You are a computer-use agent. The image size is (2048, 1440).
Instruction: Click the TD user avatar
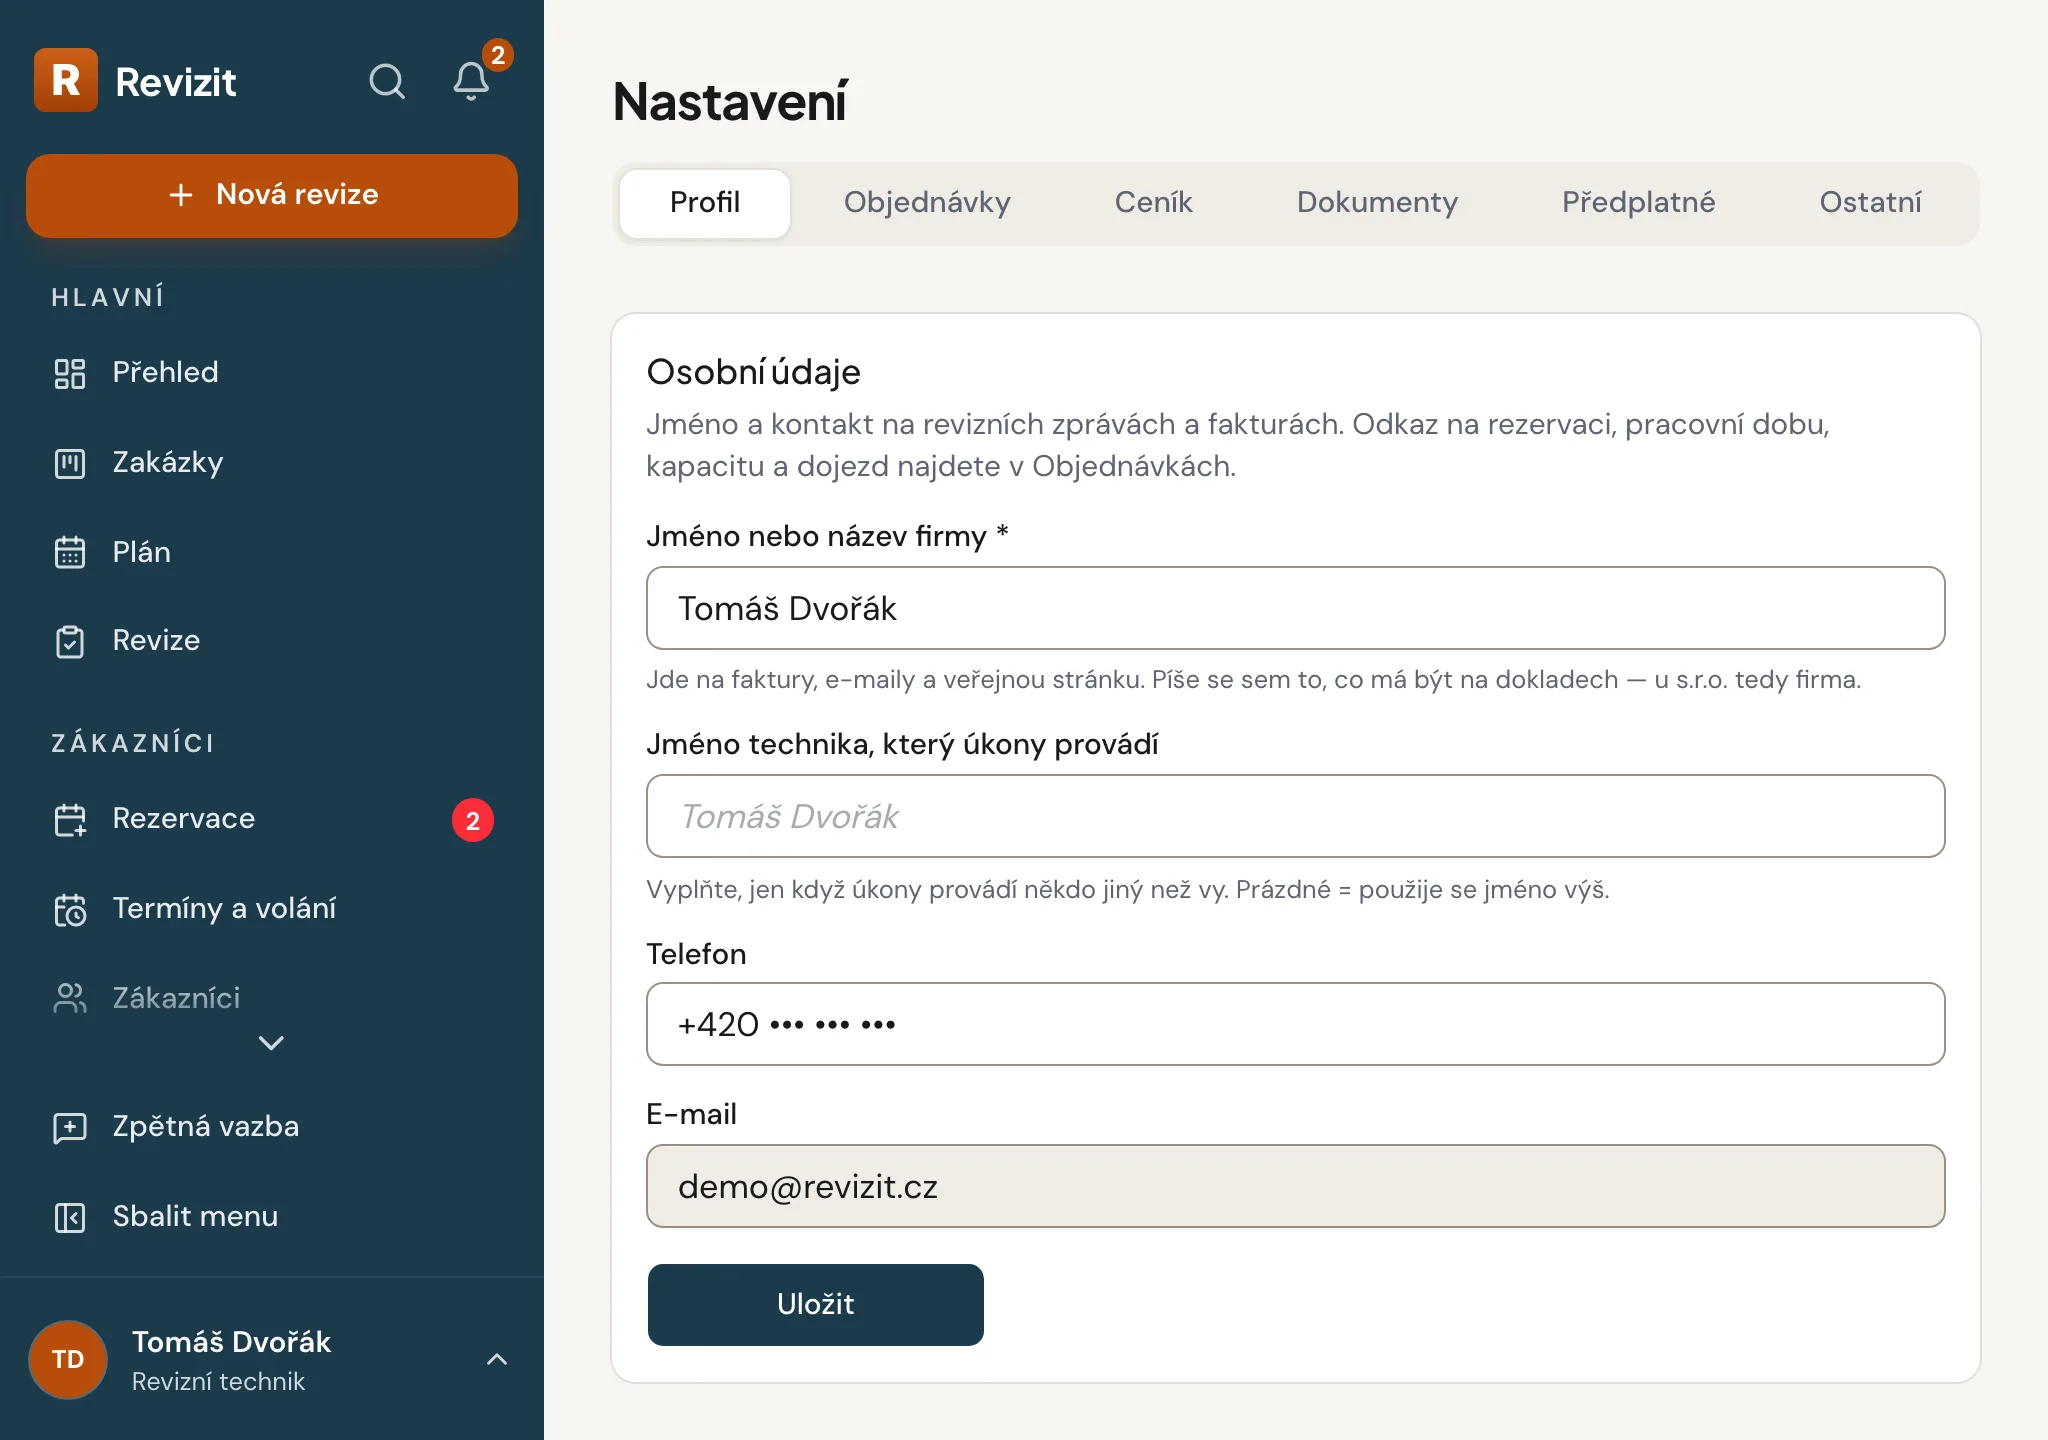(x=68, y=1359)
